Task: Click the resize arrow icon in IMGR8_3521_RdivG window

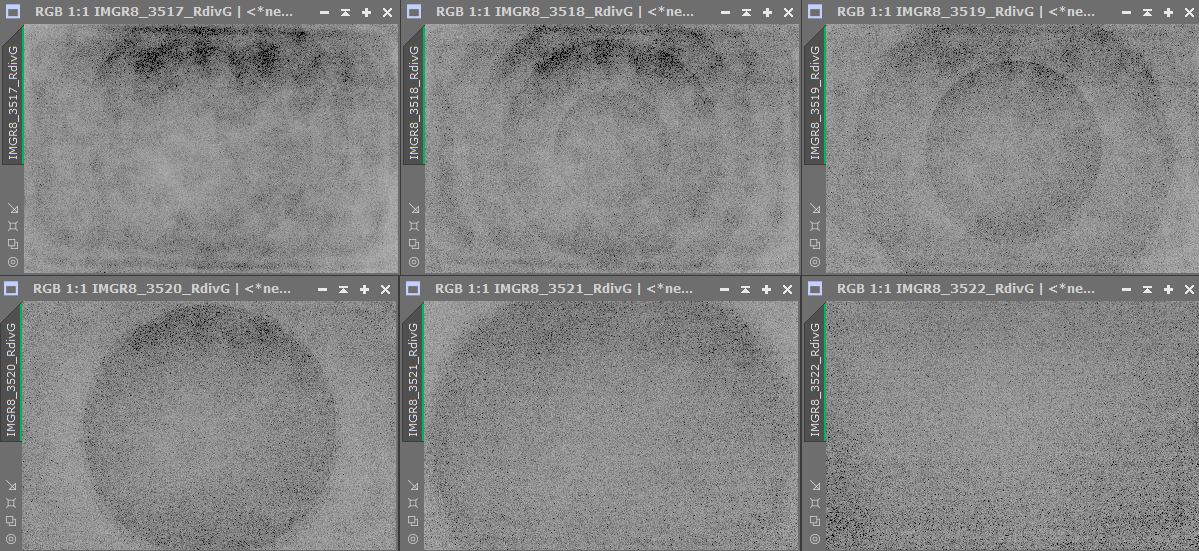Action: (414, 485)
